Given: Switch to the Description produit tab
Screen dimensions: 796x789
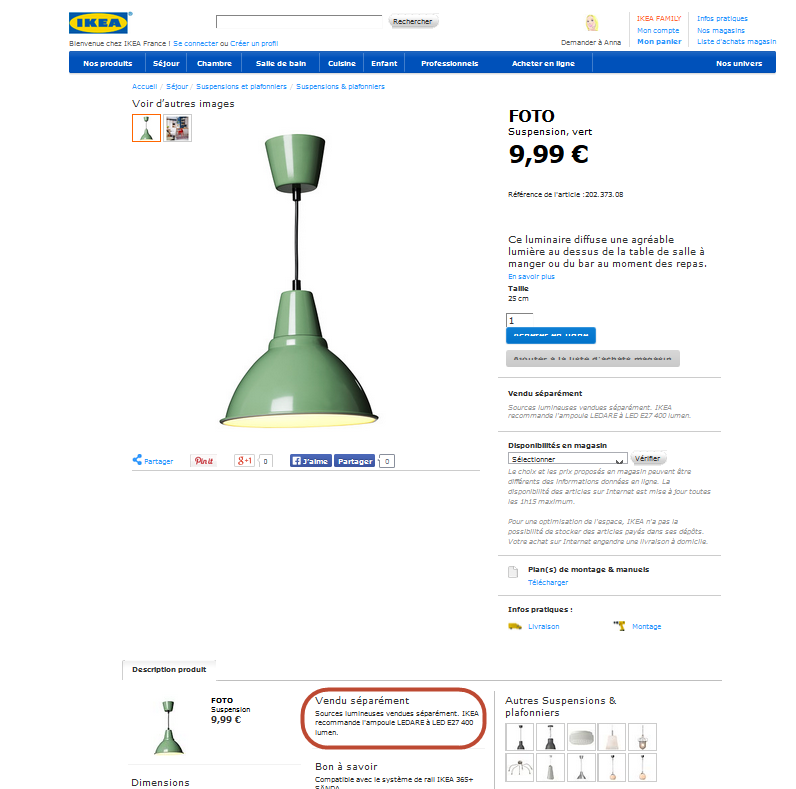Looking at the screenshot, I should (x=169, y=670).
